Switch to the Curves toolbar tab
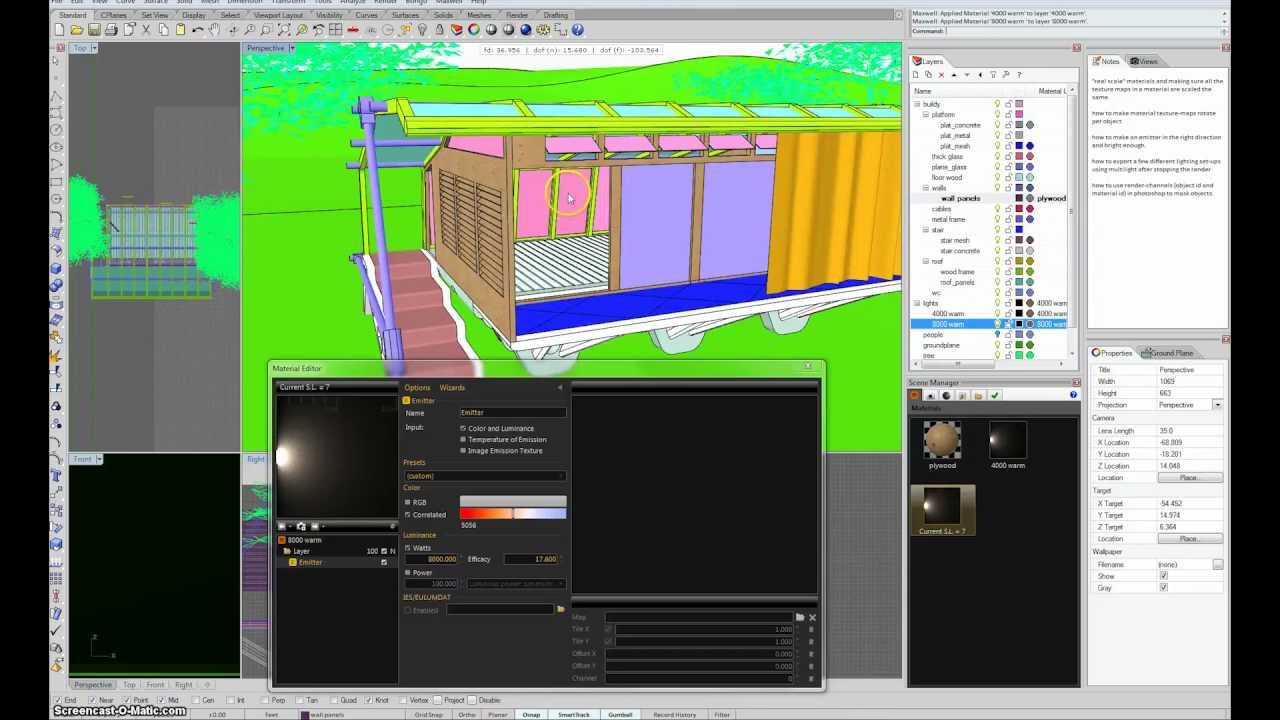This screenshot has height=720, width=1280. (366, 15)
